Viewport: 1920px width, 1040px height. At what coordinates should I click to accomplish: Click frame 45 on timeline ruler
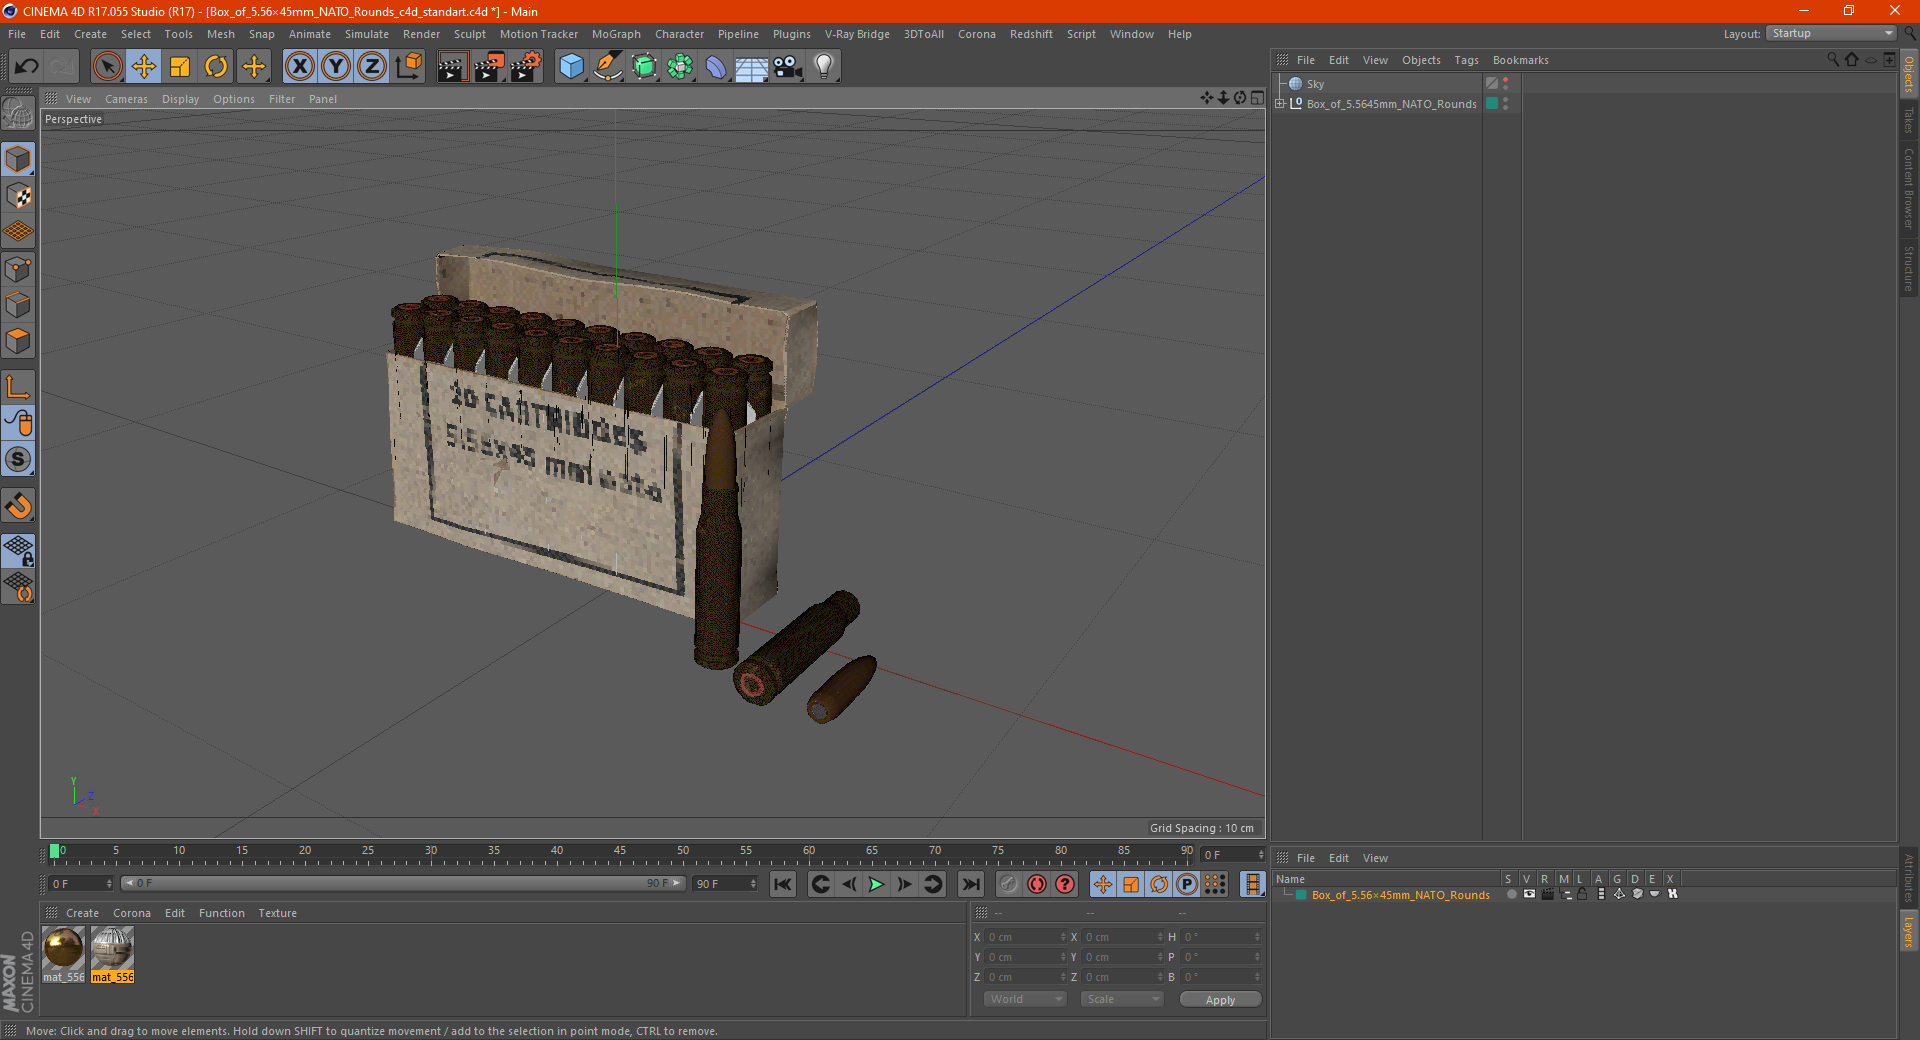[620, 851]
